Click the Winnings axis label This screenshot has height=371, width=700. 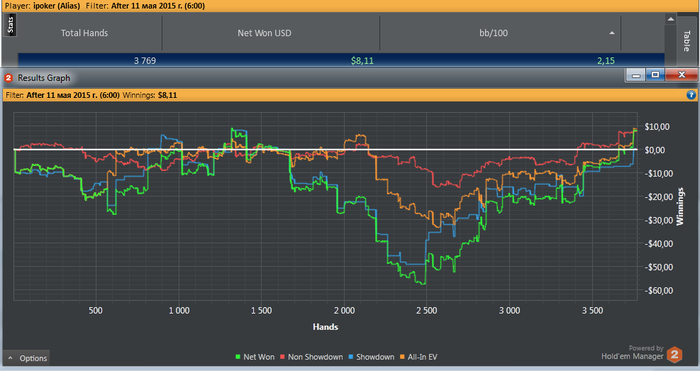(x=680, y=206)
